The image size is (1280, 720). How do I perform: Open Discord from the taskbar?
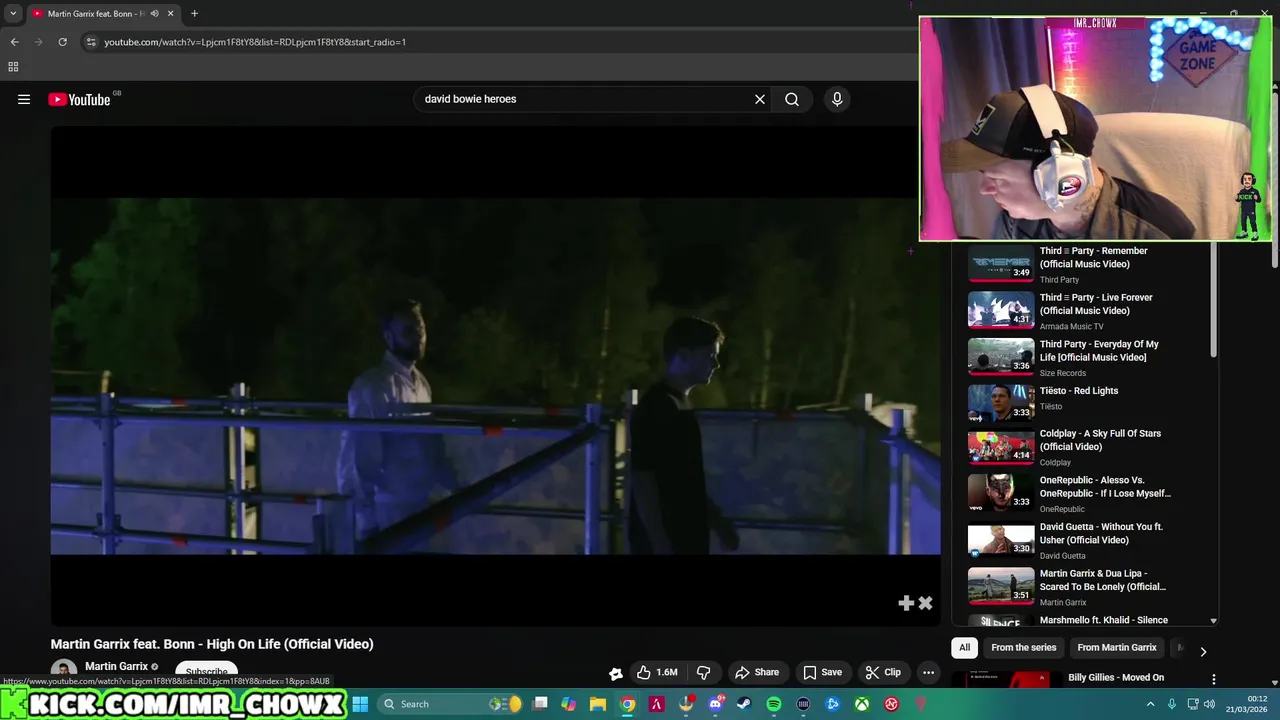coord(715,704)
